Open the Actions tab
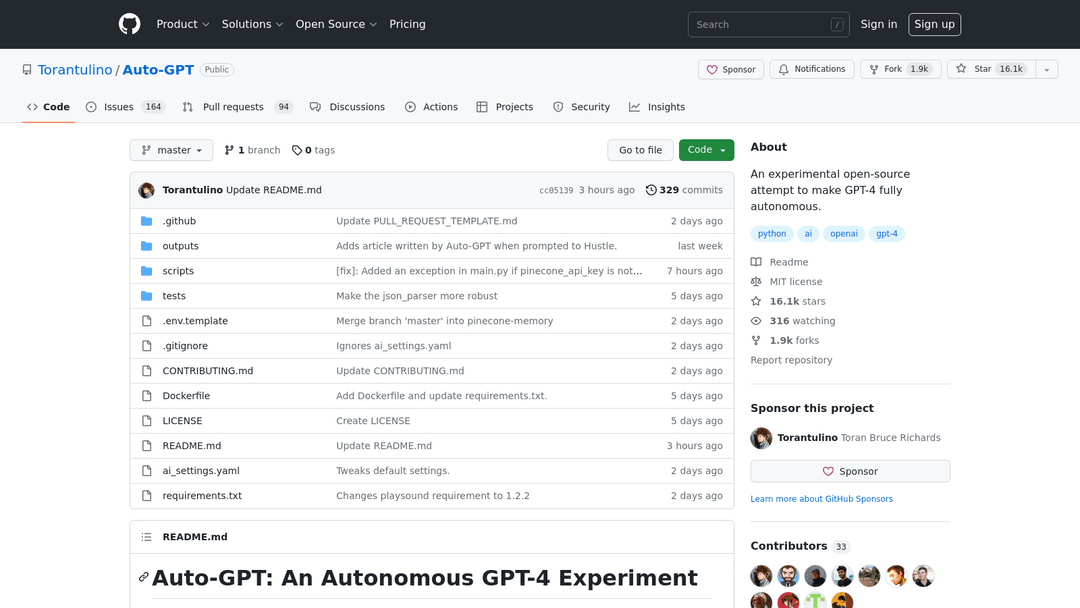Screen dimensions: 1080x608 (431, 107)
